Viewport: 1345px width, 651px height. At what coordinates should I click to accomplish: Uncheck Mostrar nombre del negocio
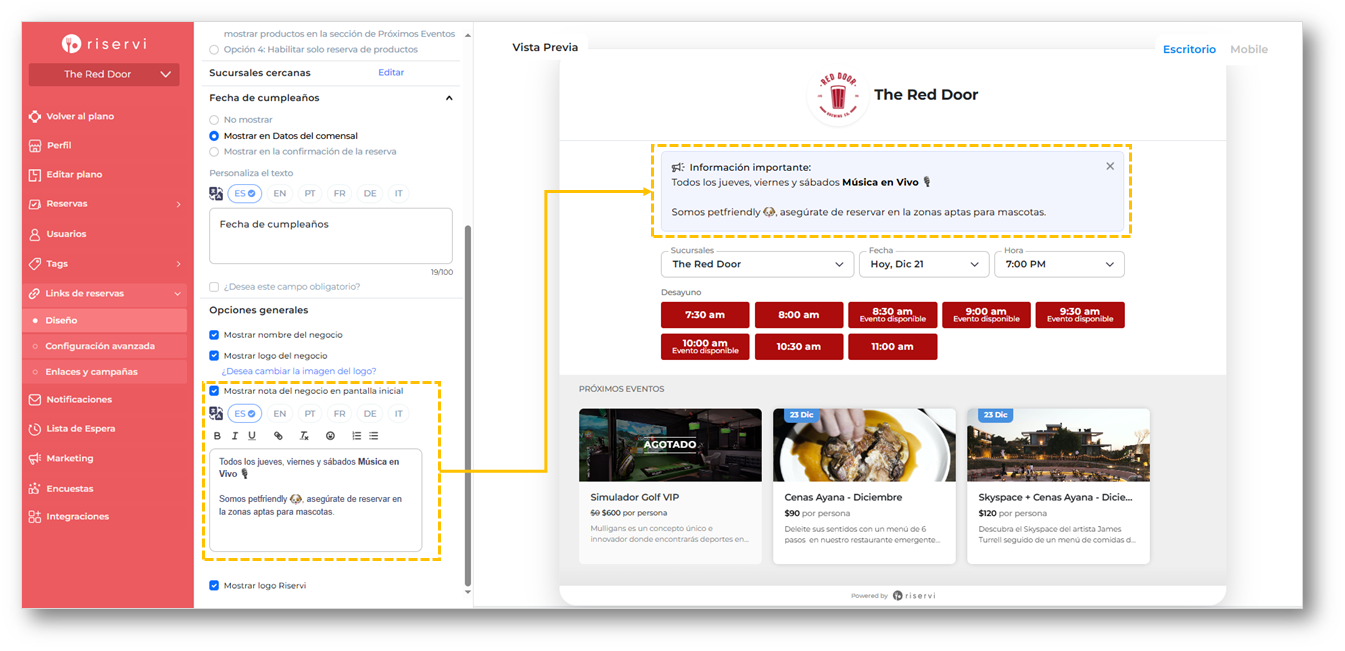(x=214, y=335)
